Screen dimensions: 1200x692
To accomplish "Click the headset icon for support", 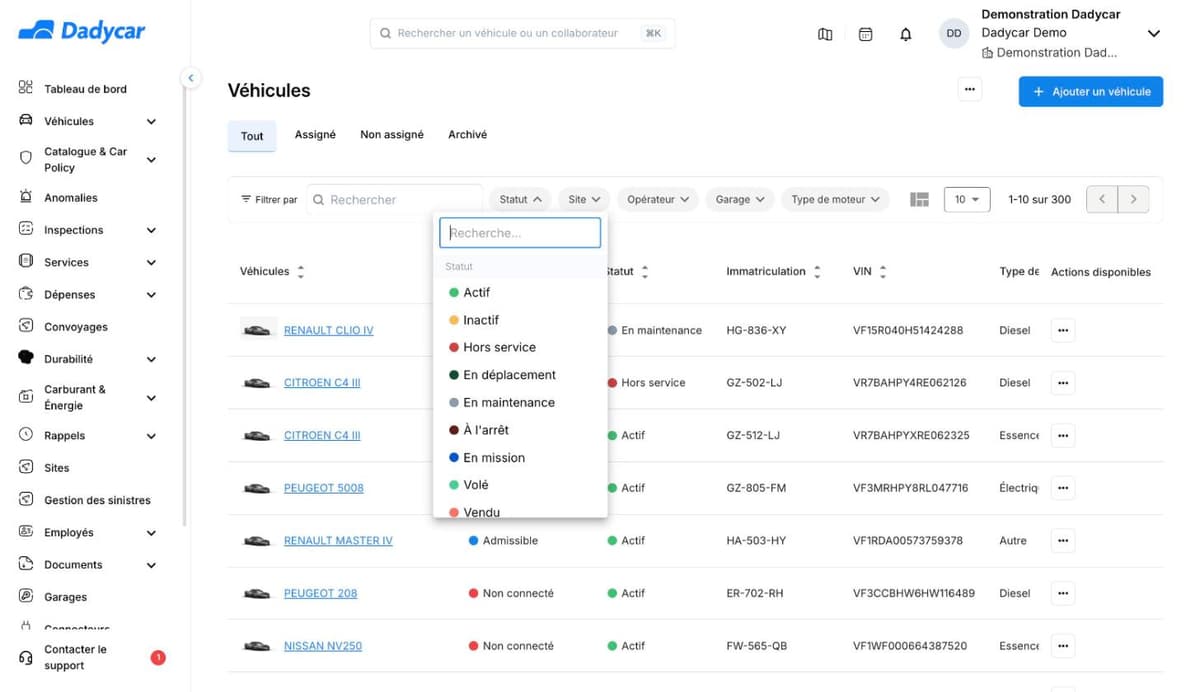I will (26, 657).
